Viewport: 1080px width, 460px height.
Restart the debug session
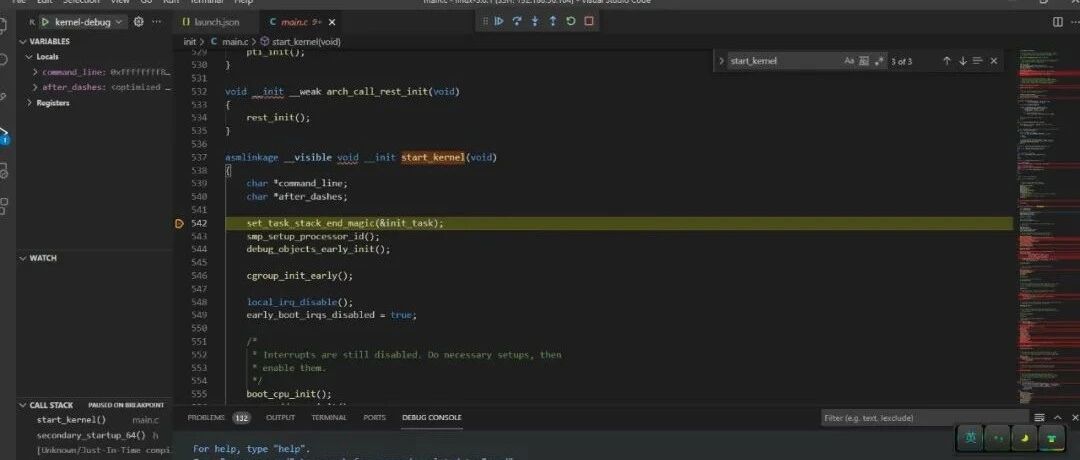pos(570,21)
